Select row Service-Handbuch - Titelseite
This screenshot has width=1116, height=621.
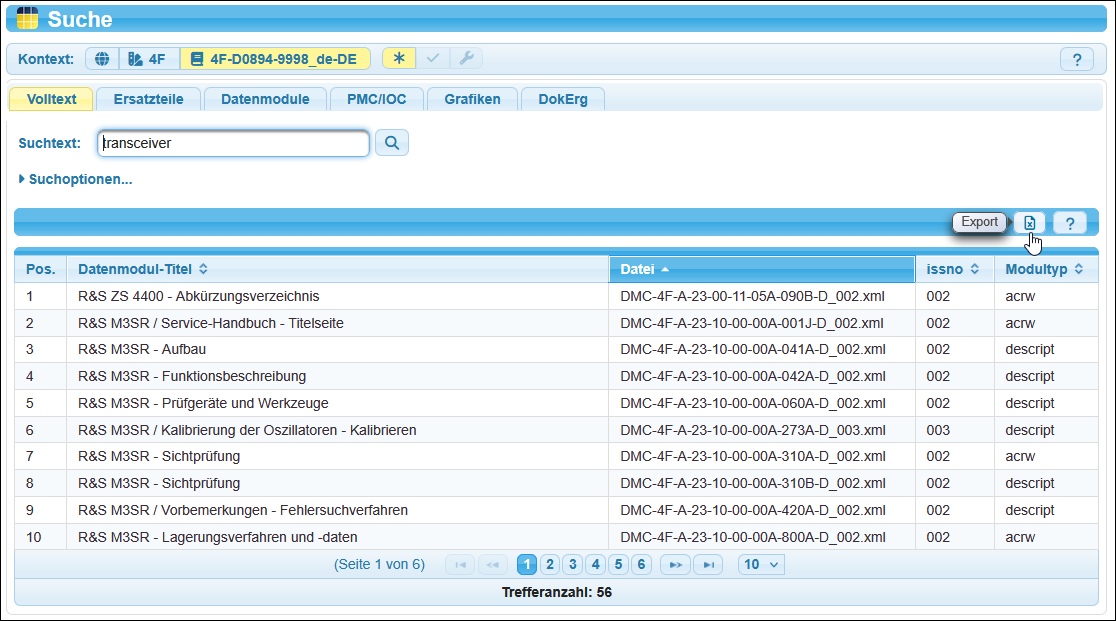coord(556,323)
